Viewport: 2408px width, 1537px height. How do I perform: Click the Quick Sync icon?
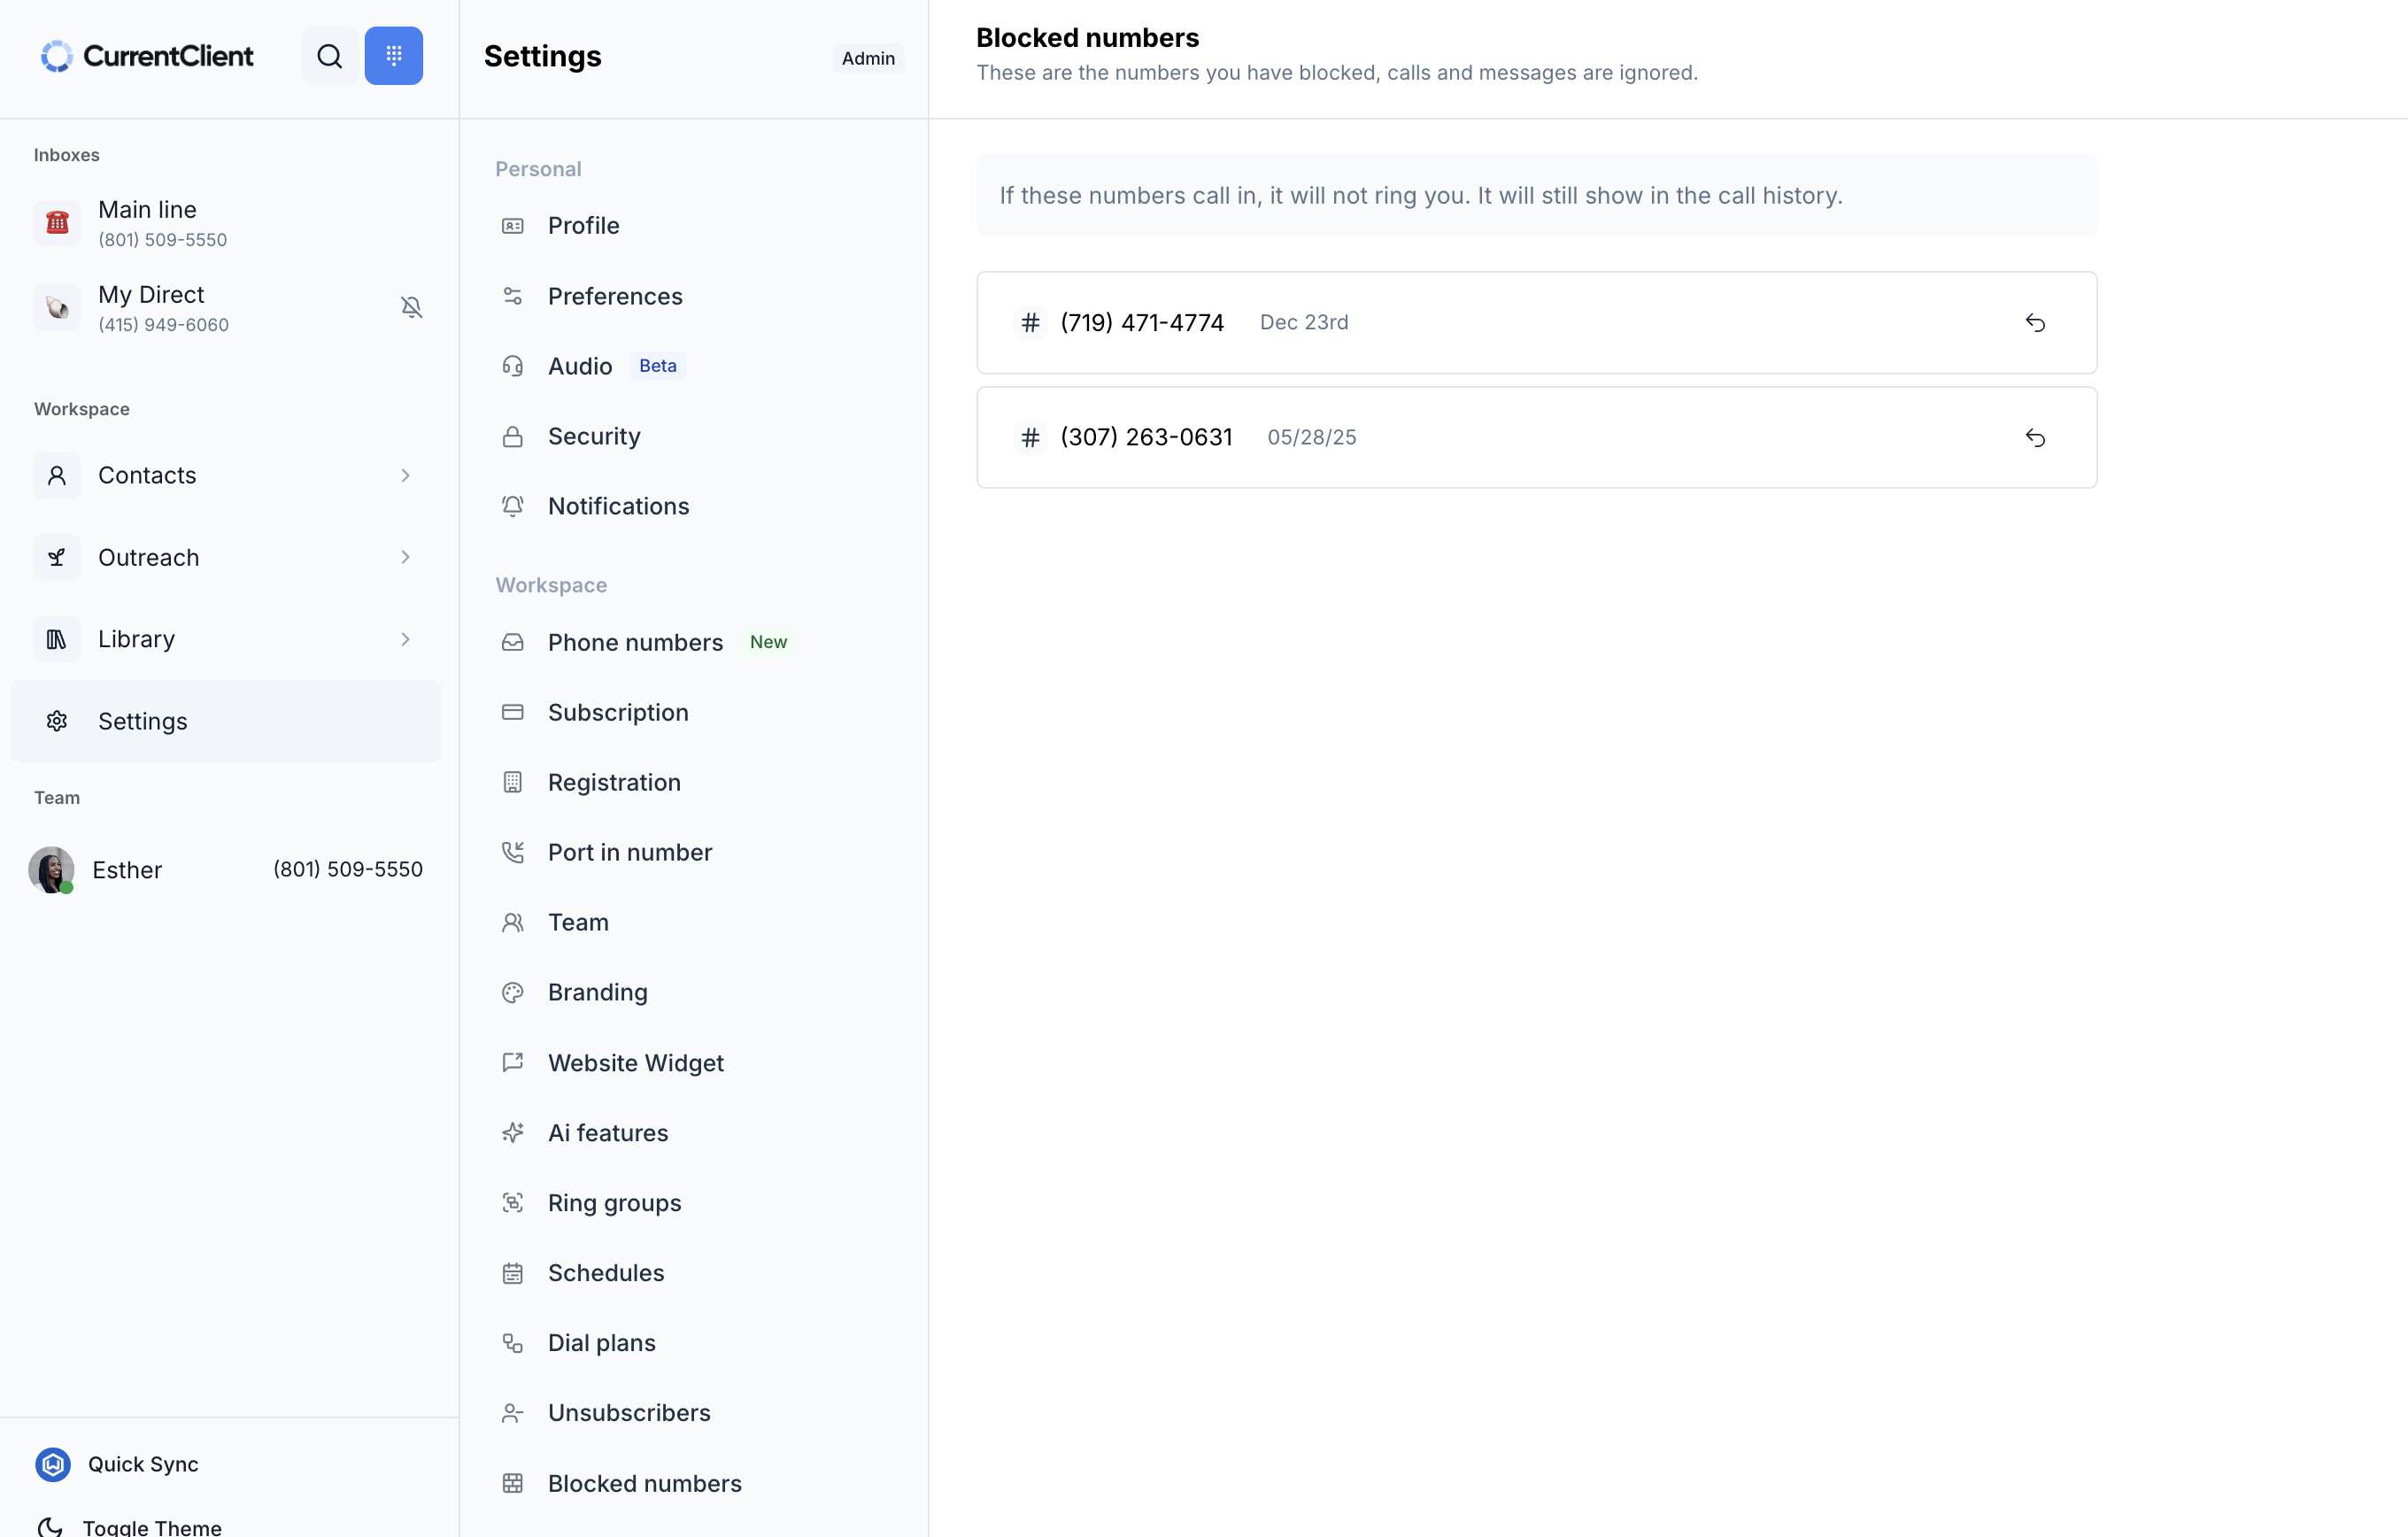(x=53, y=1464)
